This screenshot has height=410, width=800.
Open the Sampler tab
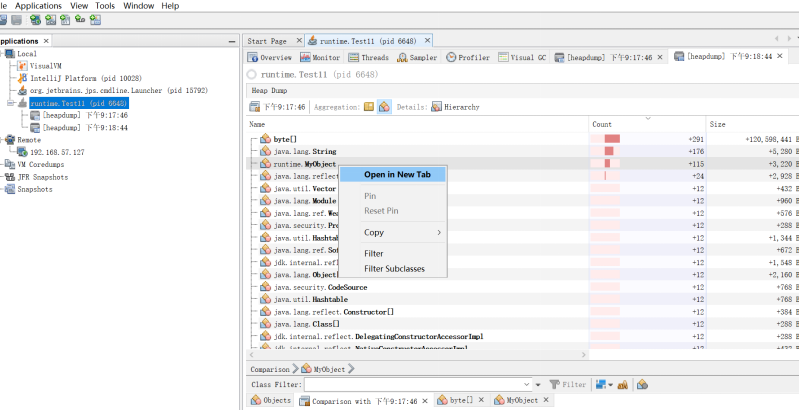pos(418,58)
